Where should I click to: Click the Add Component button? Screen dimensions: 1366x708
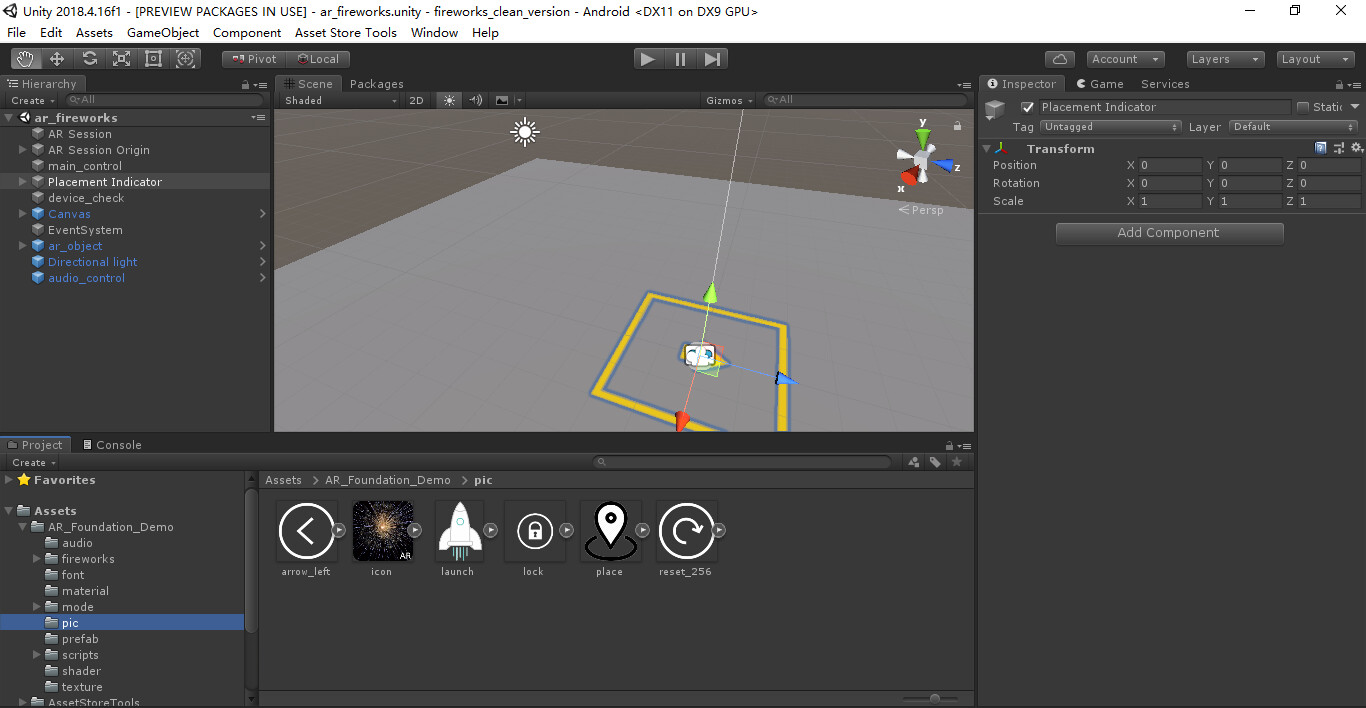(x=1169, y=233)
